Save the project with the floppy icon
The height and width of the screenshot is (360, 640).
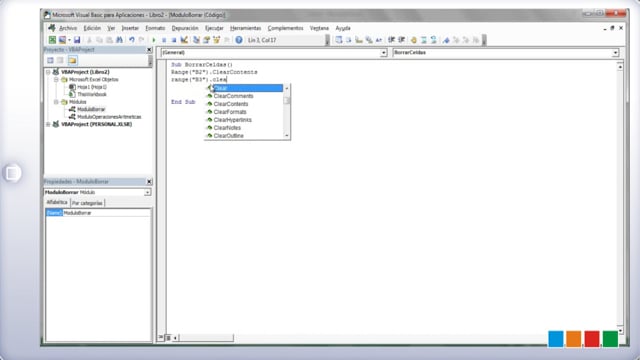(x=77, y=40)
